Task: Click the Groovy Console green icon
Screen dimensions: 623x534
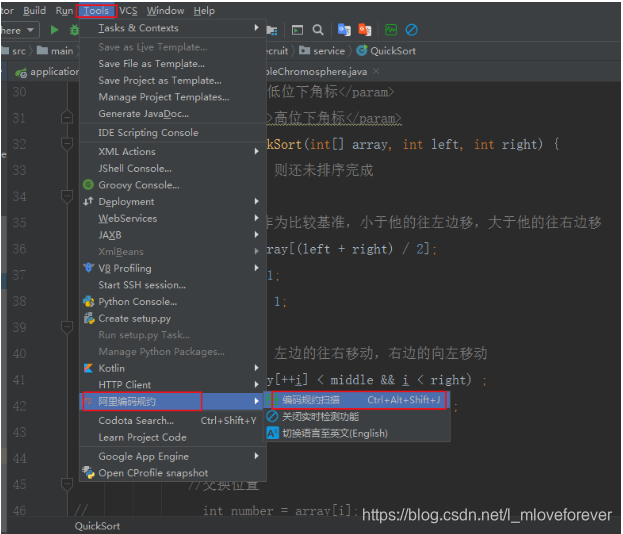Action: 88,185
